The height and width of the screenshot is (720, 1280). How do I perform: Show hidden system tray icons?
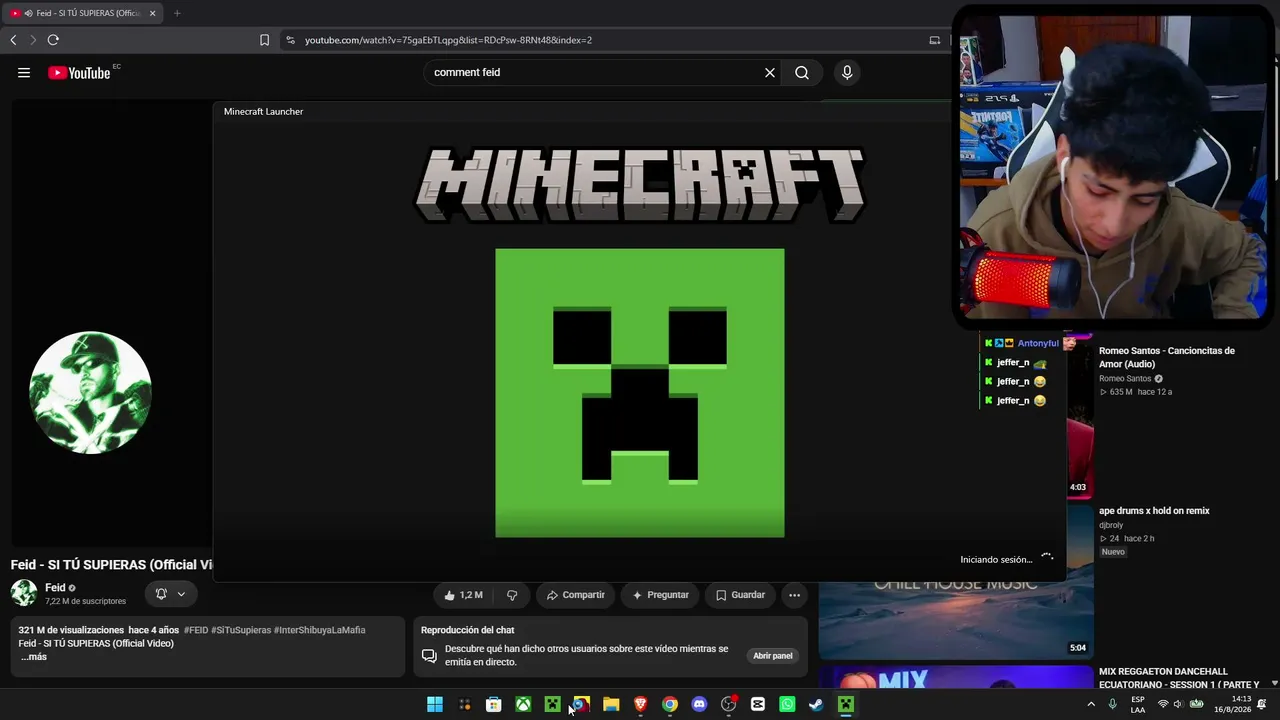pyautogui.click(x=1091, y=704)
